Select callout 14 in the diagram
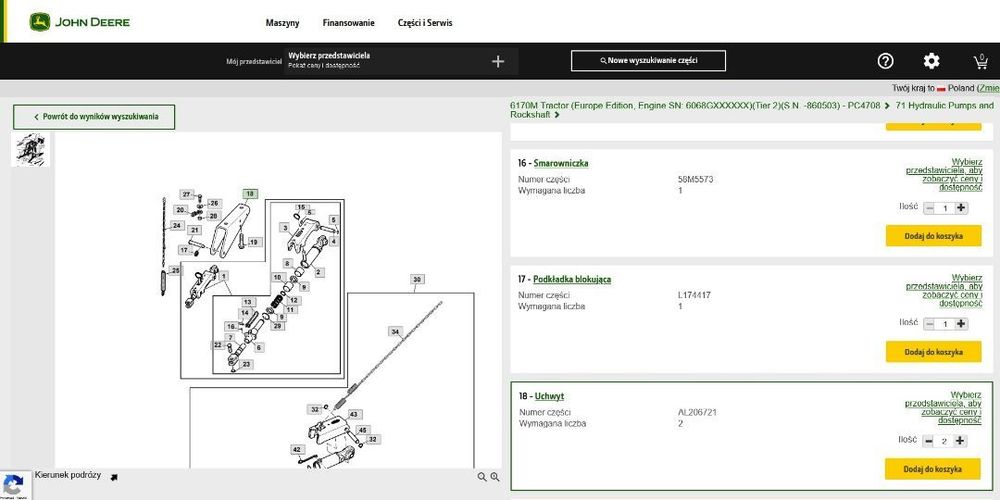Screen dimensions: 1000x500 (244, 313)
